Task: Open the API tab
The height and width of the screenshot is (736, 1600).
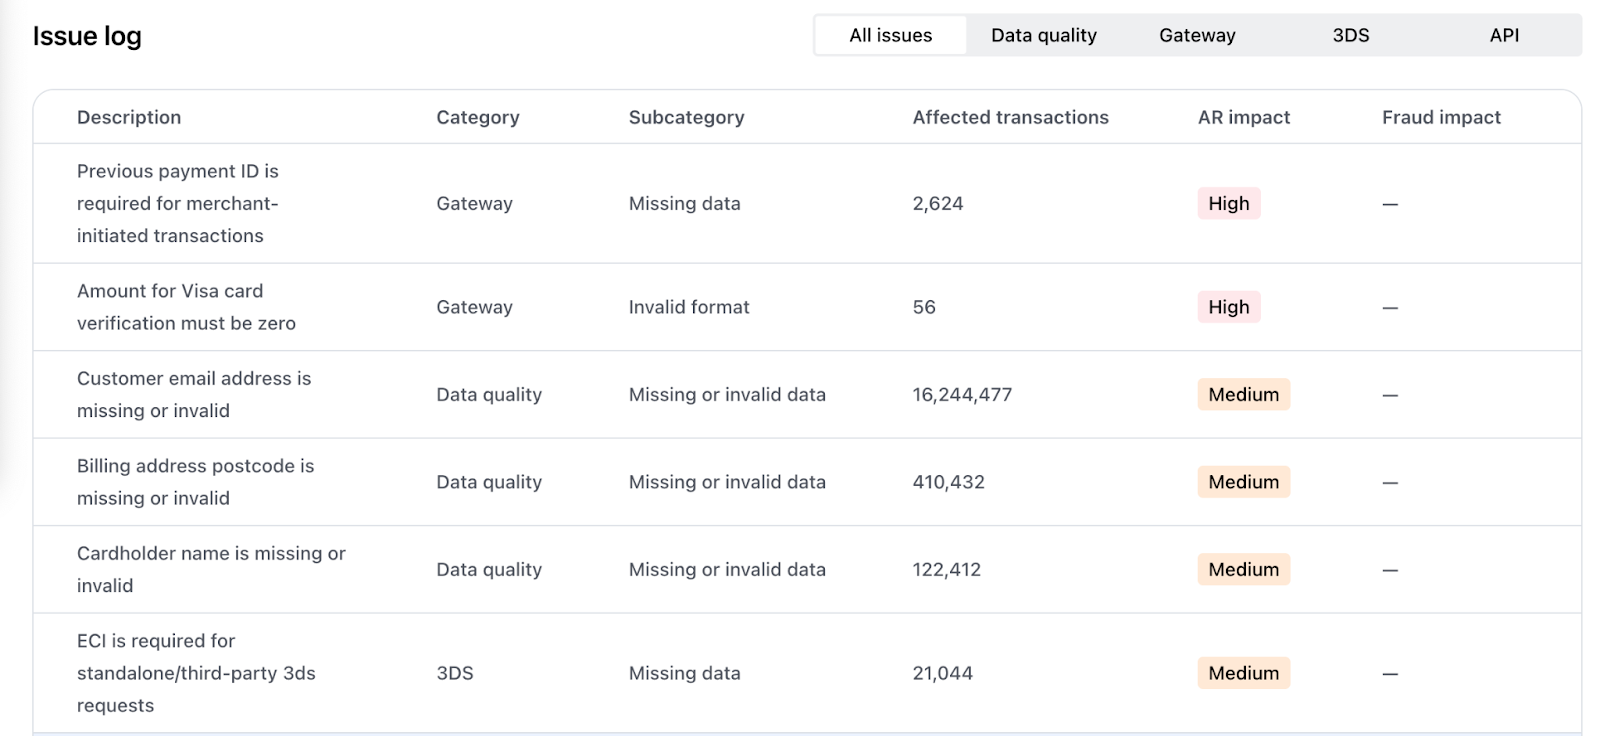Action: coord(1504,35)
